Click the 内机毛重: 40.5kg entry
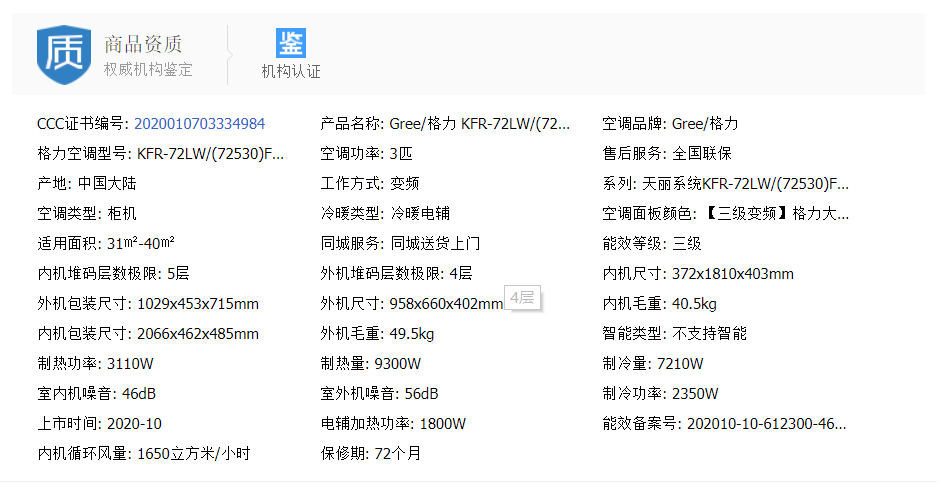940x484 pixels. point(660,303)
